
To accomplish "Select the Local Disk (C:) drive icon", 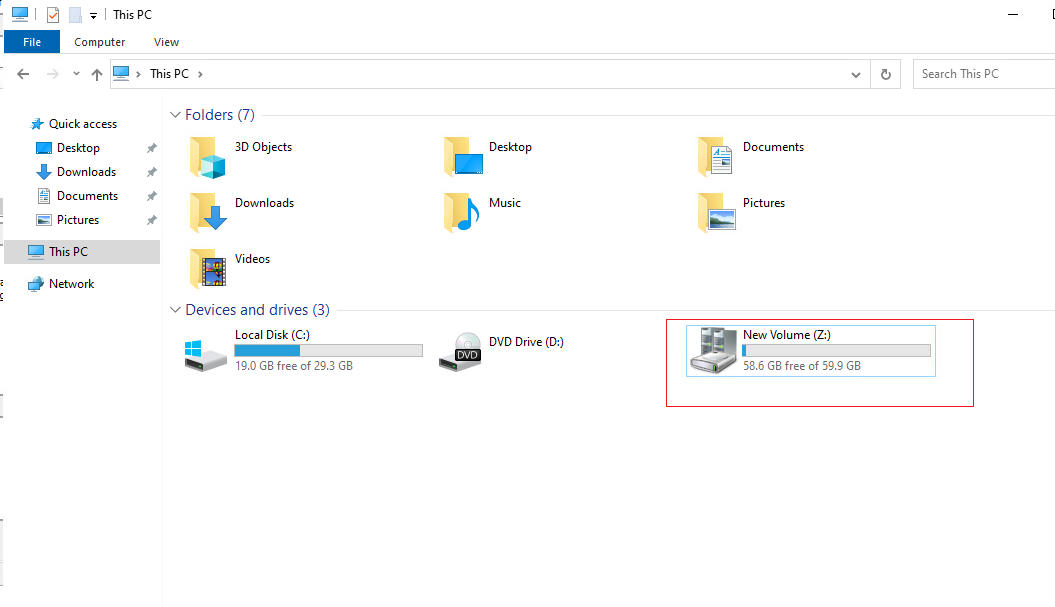I will point(206,355).
